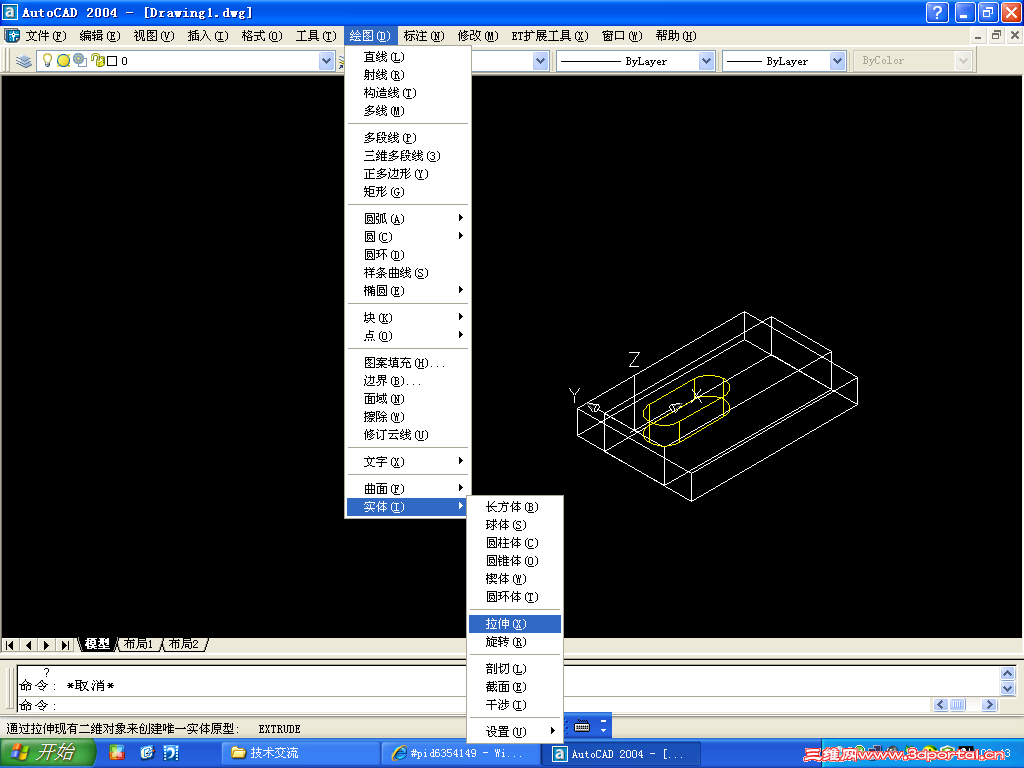The width and height of the screenshot is (1024, 768).
Task: Open the 文件(F) menu
Action: [46, 36]
